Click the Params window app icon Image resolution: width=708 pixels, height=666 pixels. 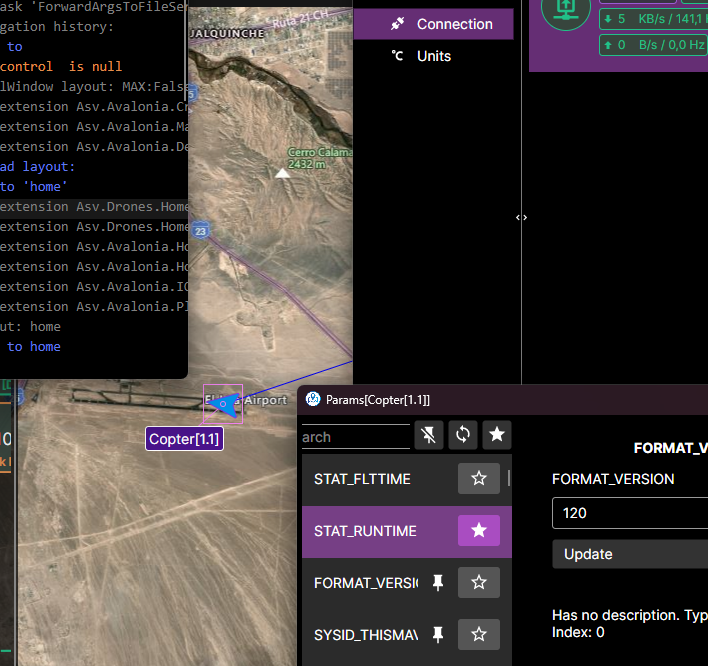(313, 399)
